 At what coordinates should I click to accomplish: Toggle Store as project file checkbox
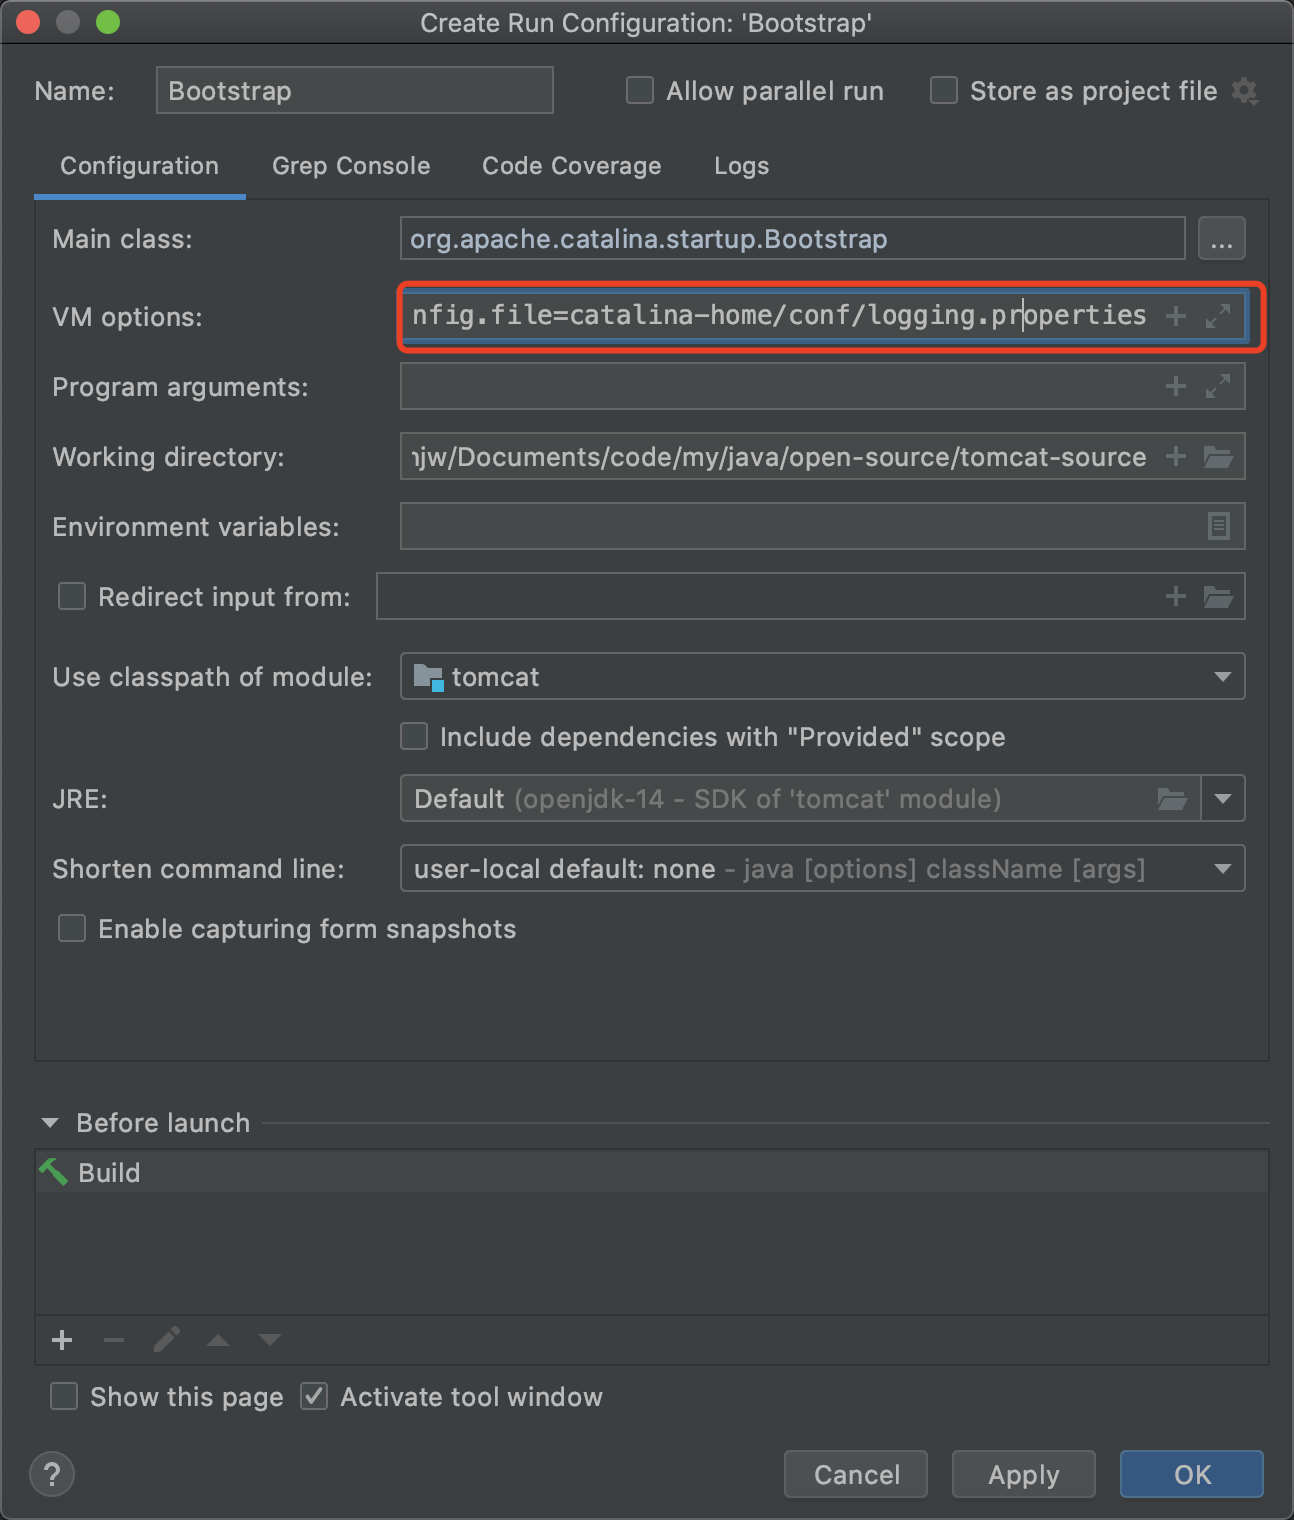[x=944, y=91]
